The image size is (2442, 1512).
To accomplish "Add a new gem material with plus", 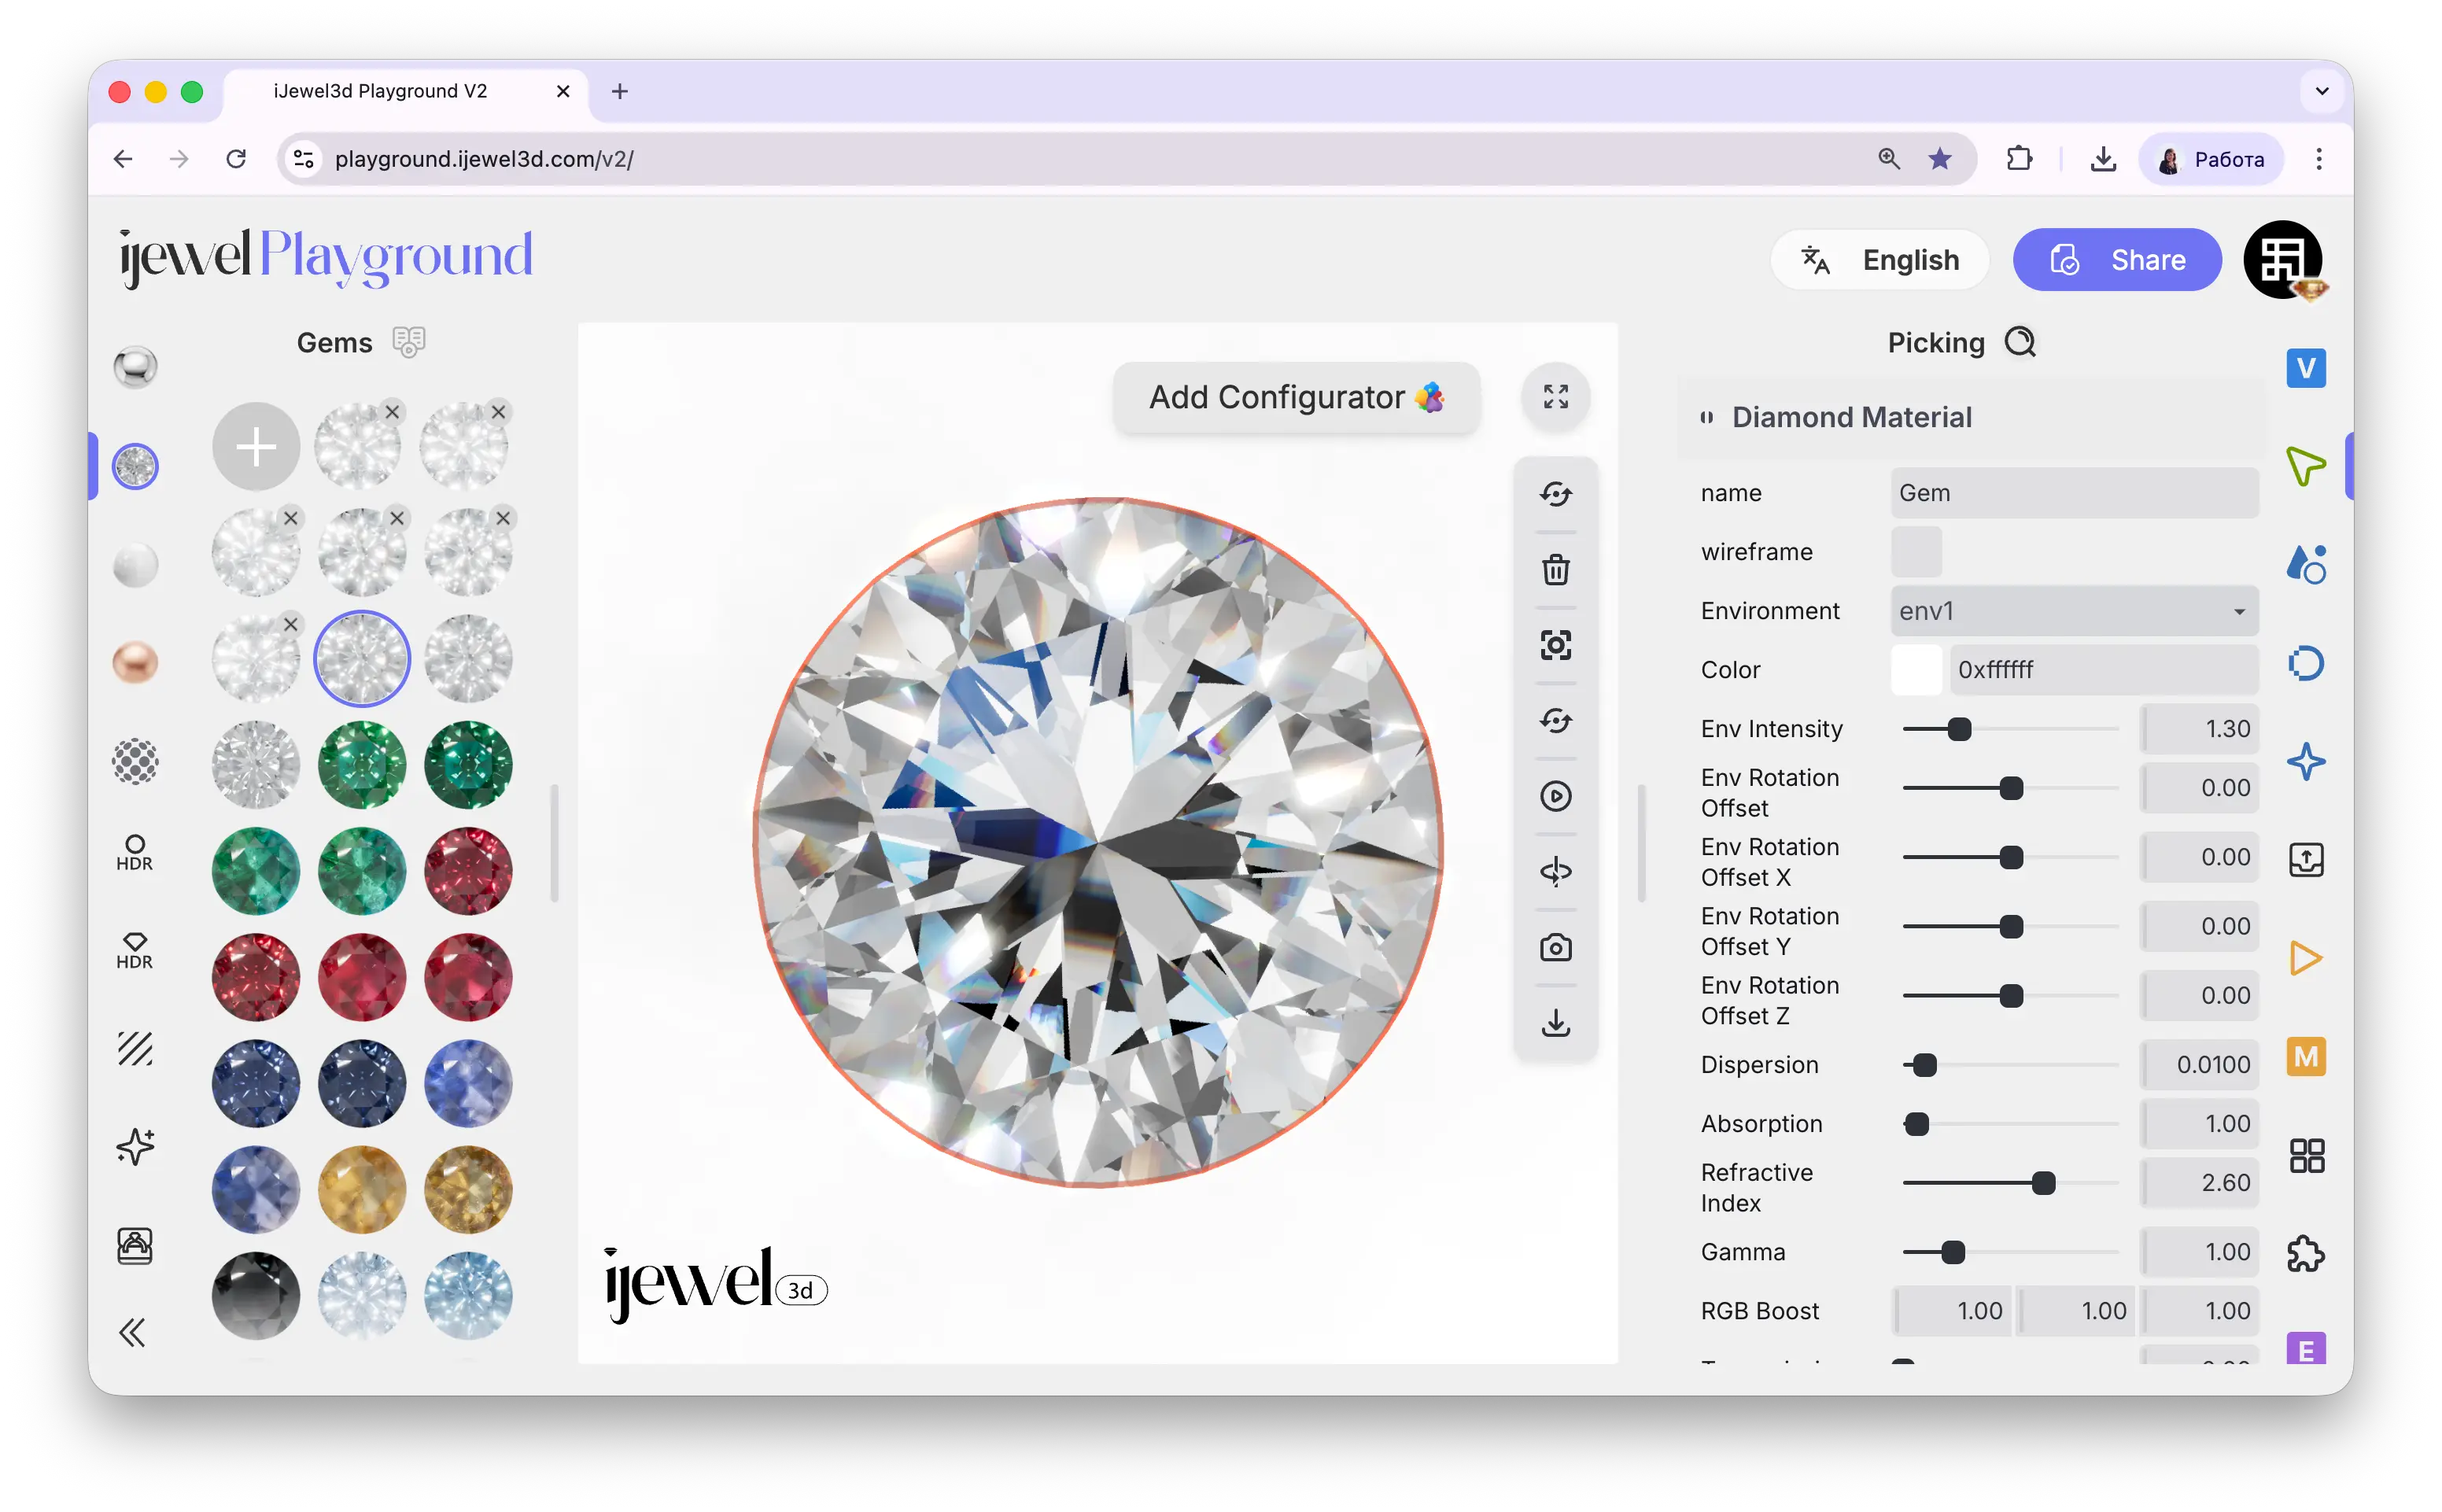I will pos(256,447).
